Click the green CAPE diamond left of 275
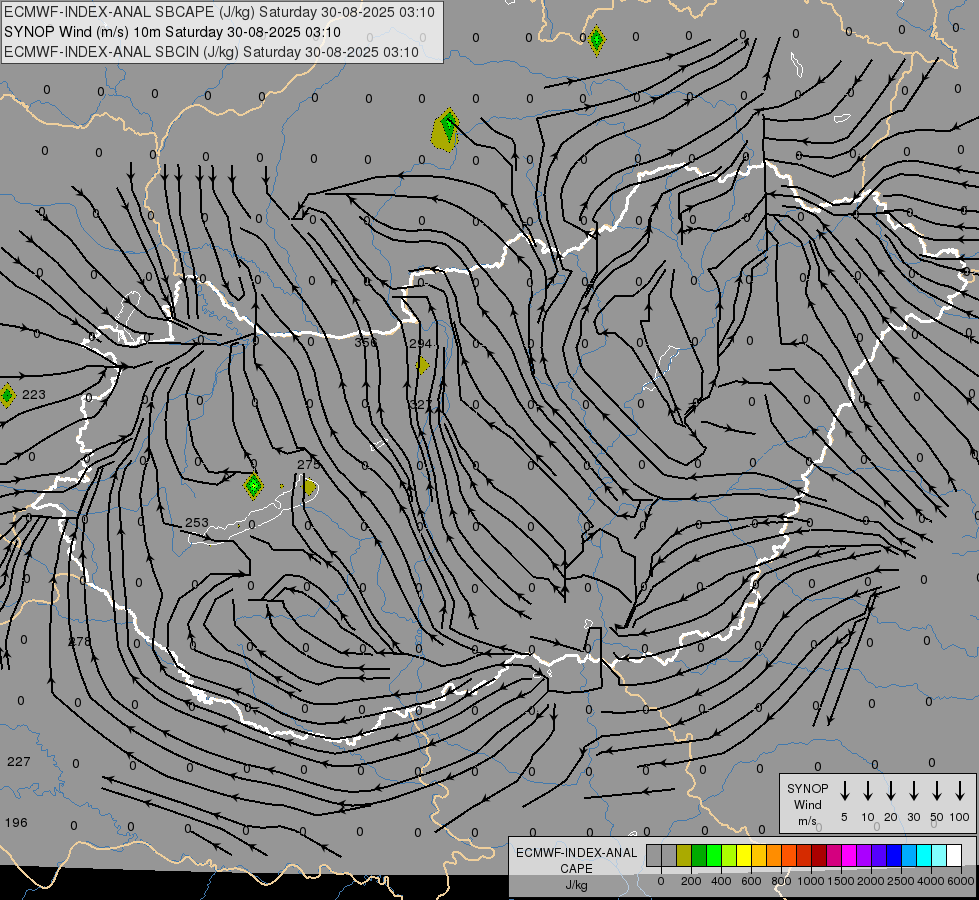This screenshot has height=900, width=979. 253,485
